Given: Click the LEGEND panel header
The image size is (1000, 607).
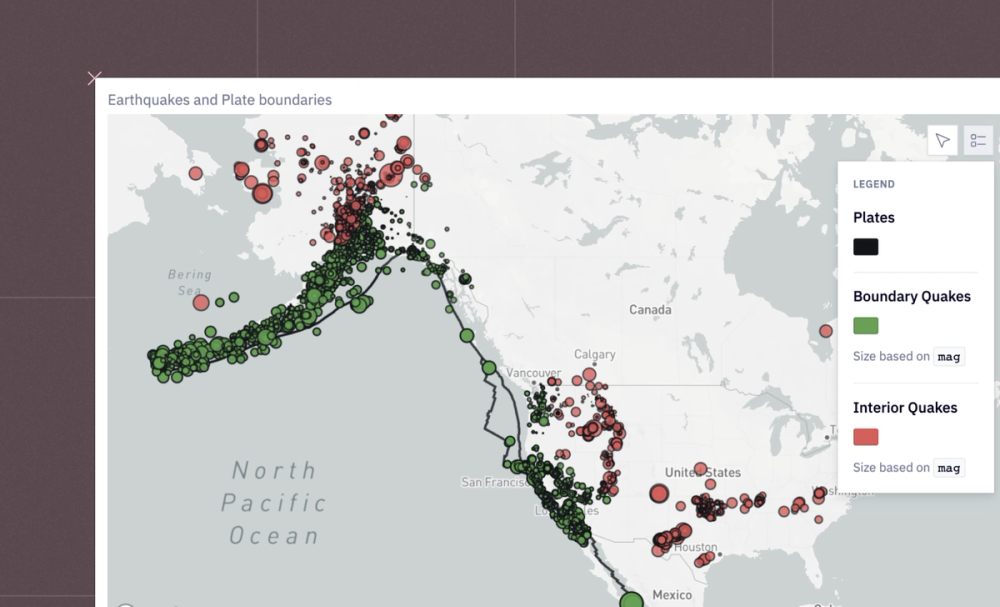Looking at the screenshot, I should [x=873, y=183].
